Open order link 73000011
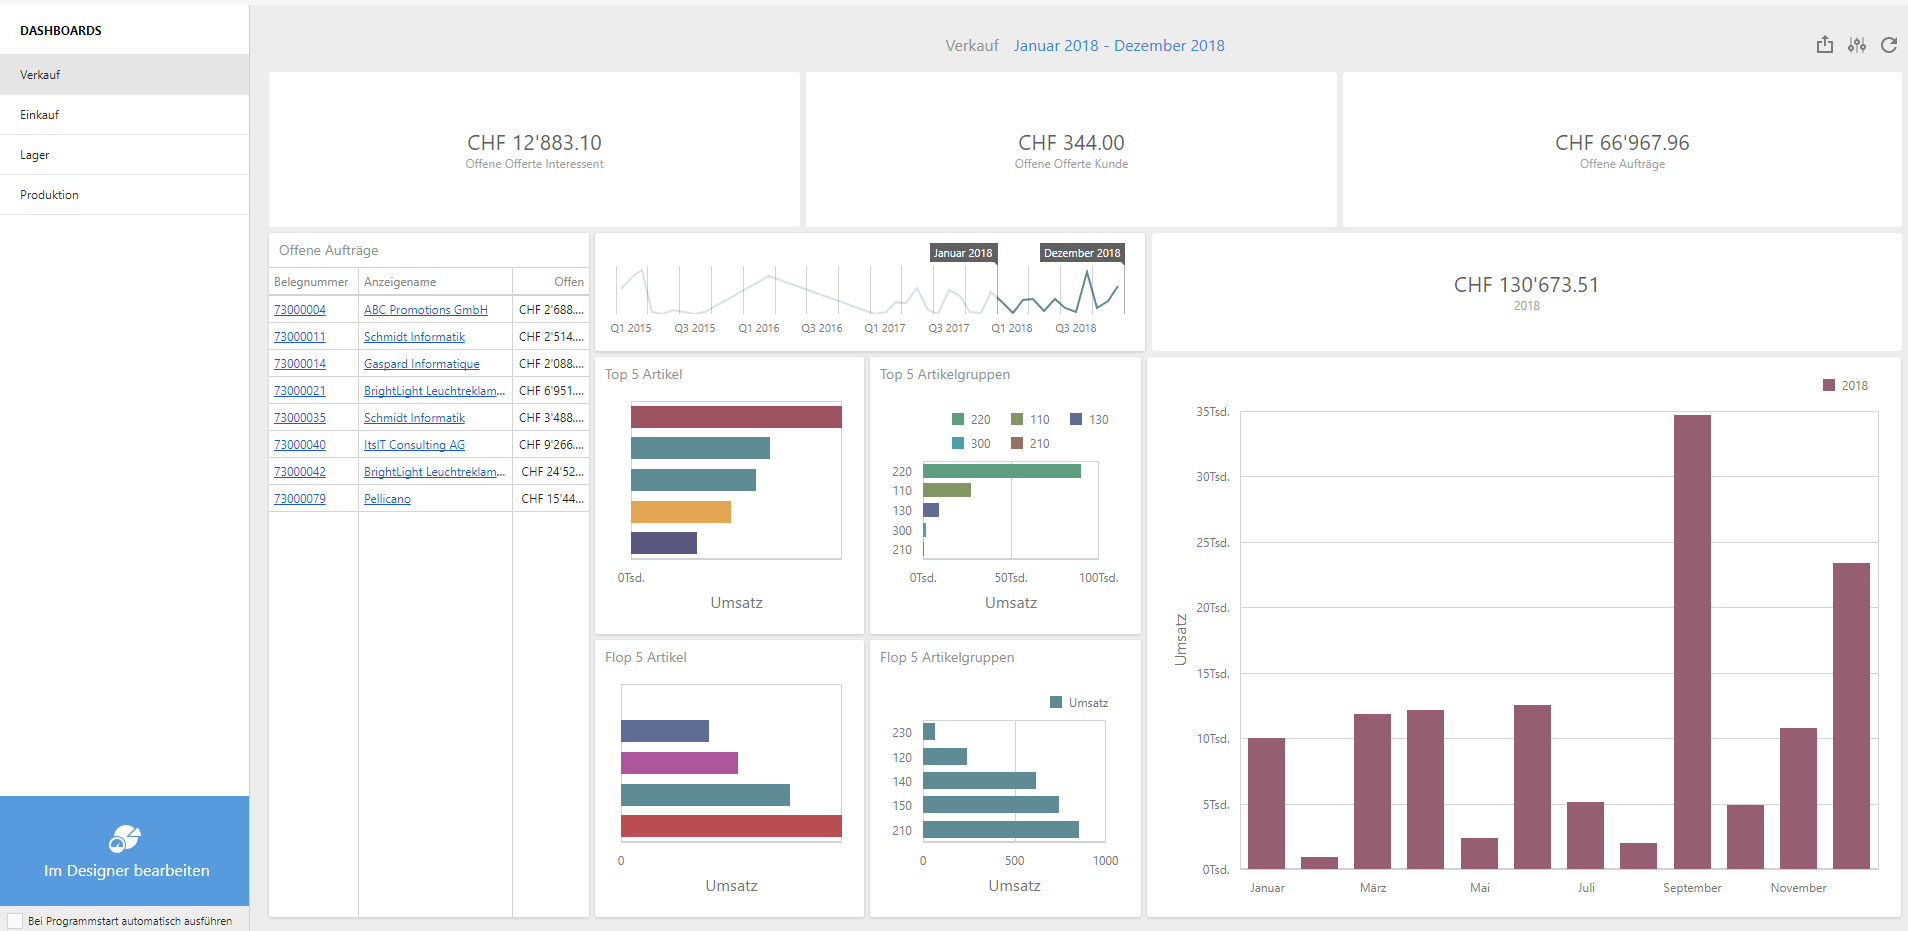Image resolution: width=1908 pixels, height=931 pixels. coord(300,337)
